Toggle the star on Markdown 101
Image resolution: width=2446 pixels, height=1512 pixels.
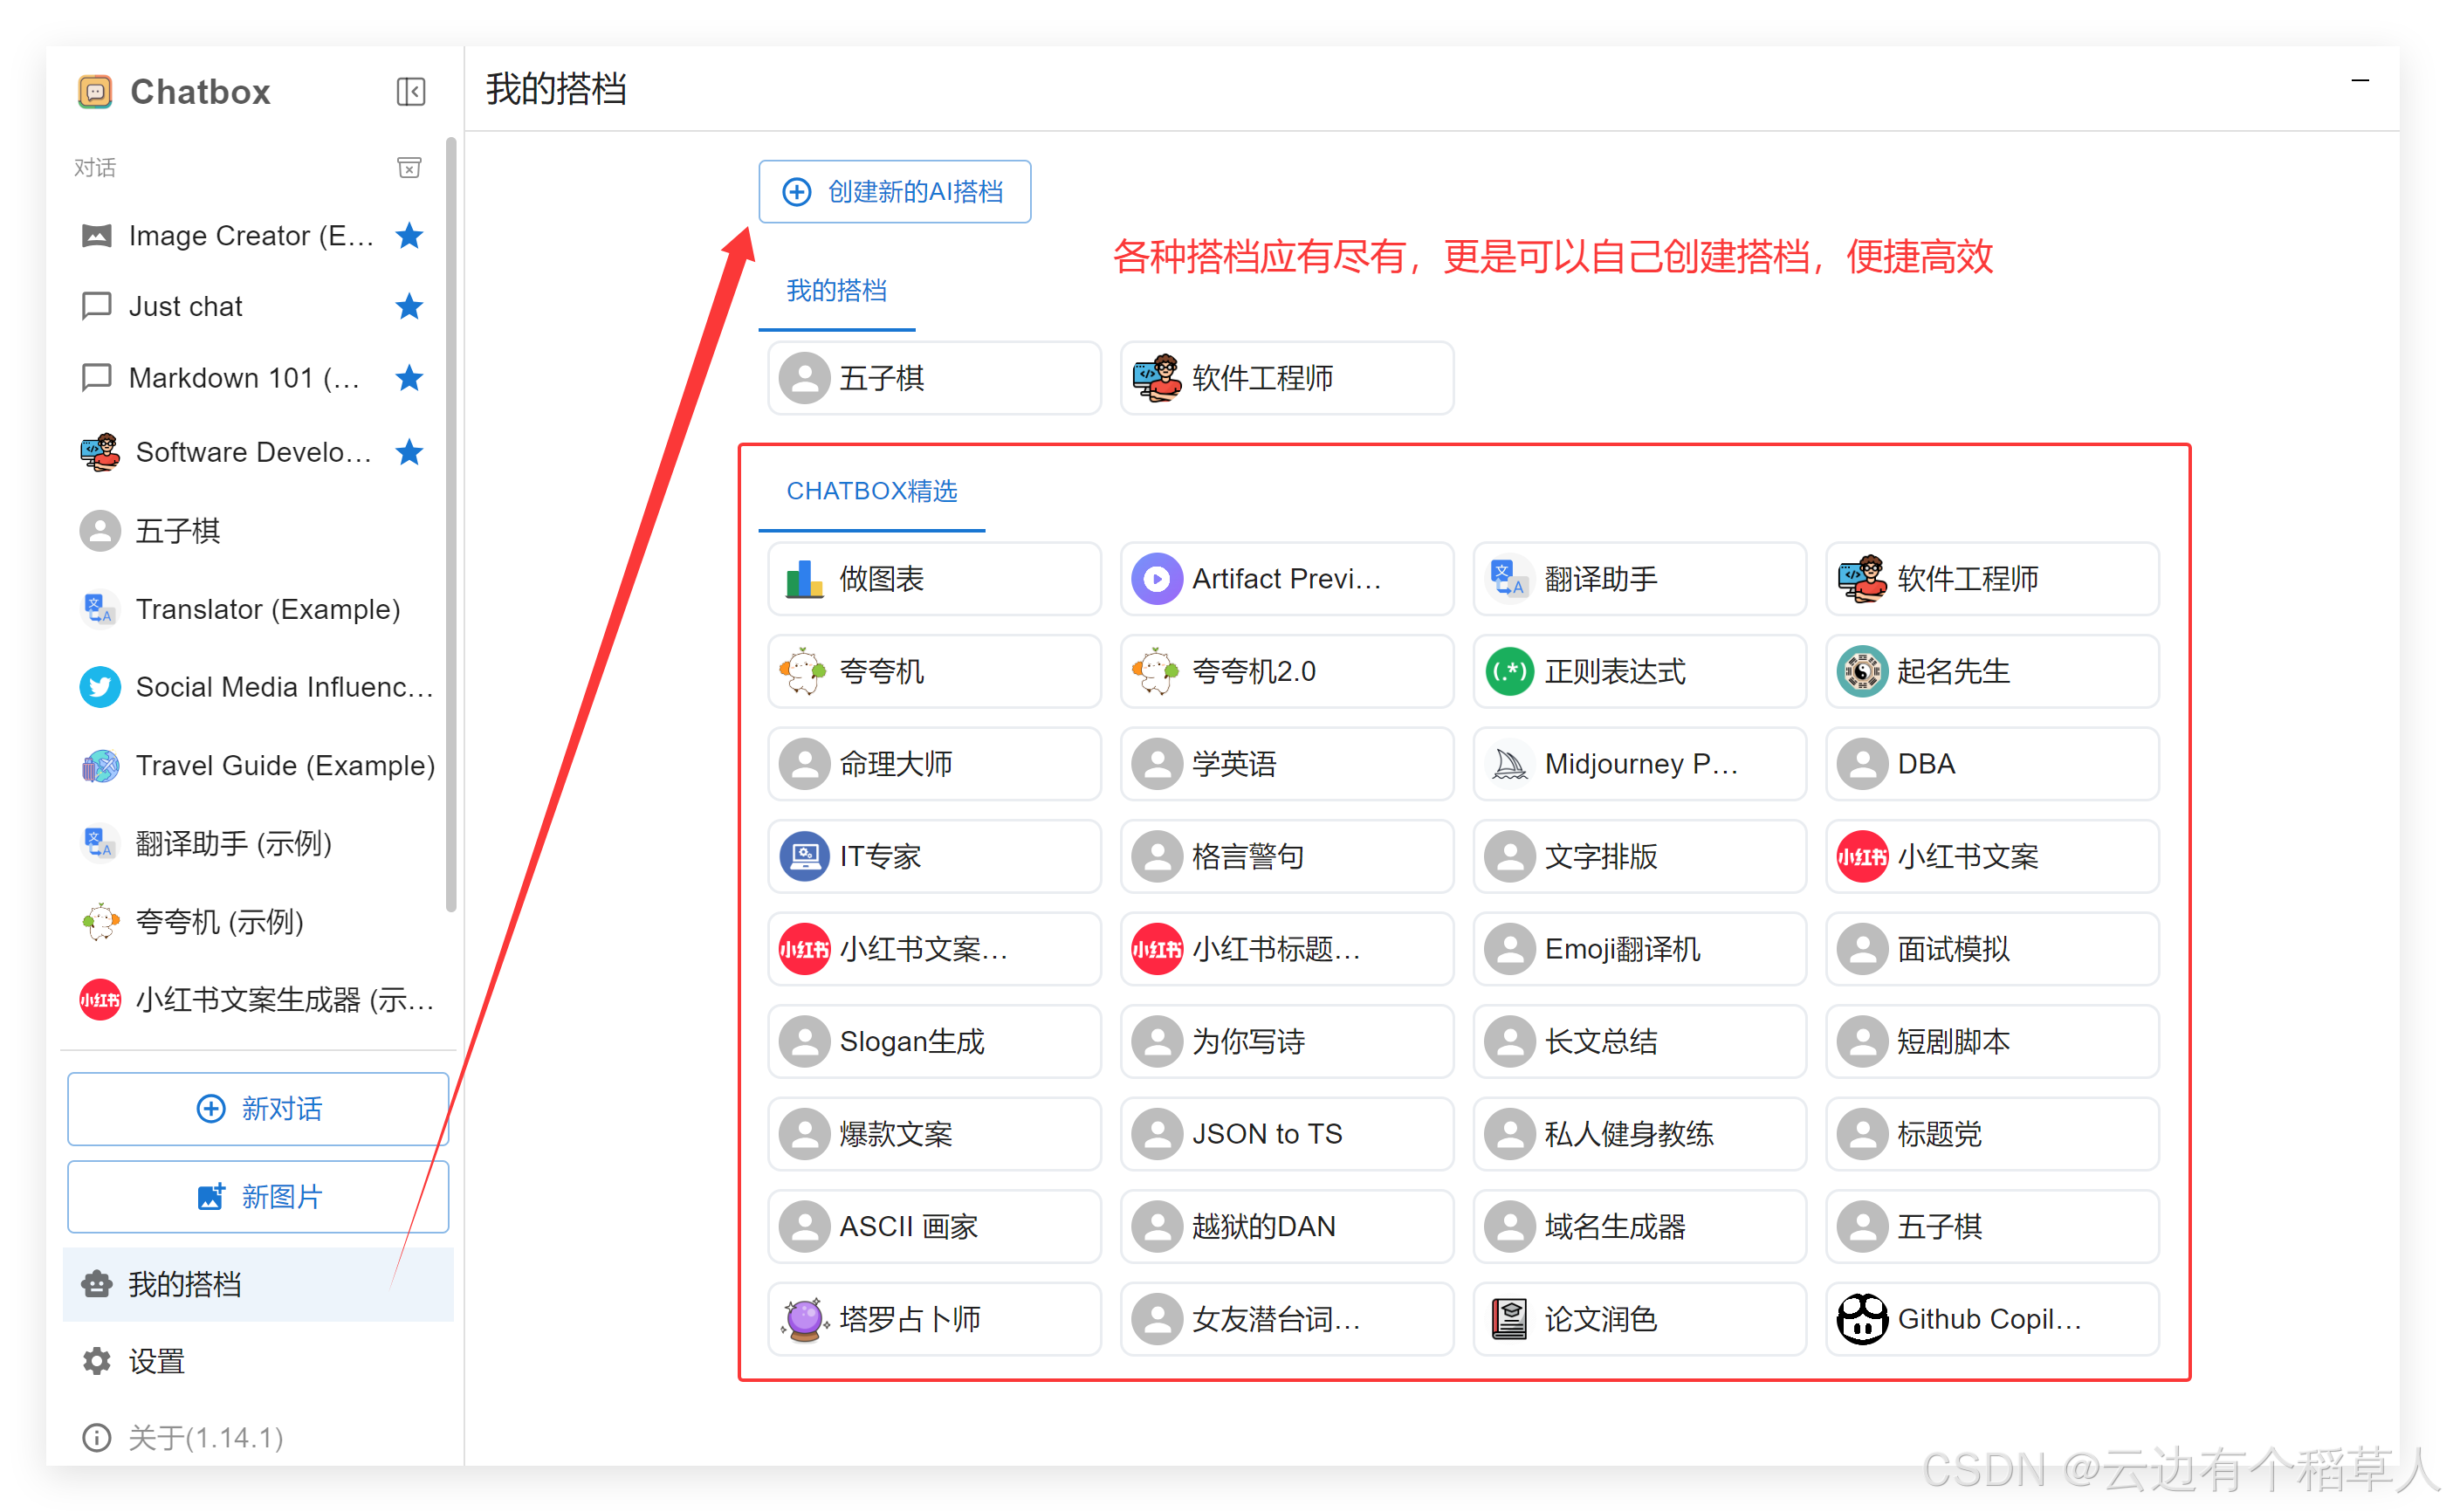409,378
